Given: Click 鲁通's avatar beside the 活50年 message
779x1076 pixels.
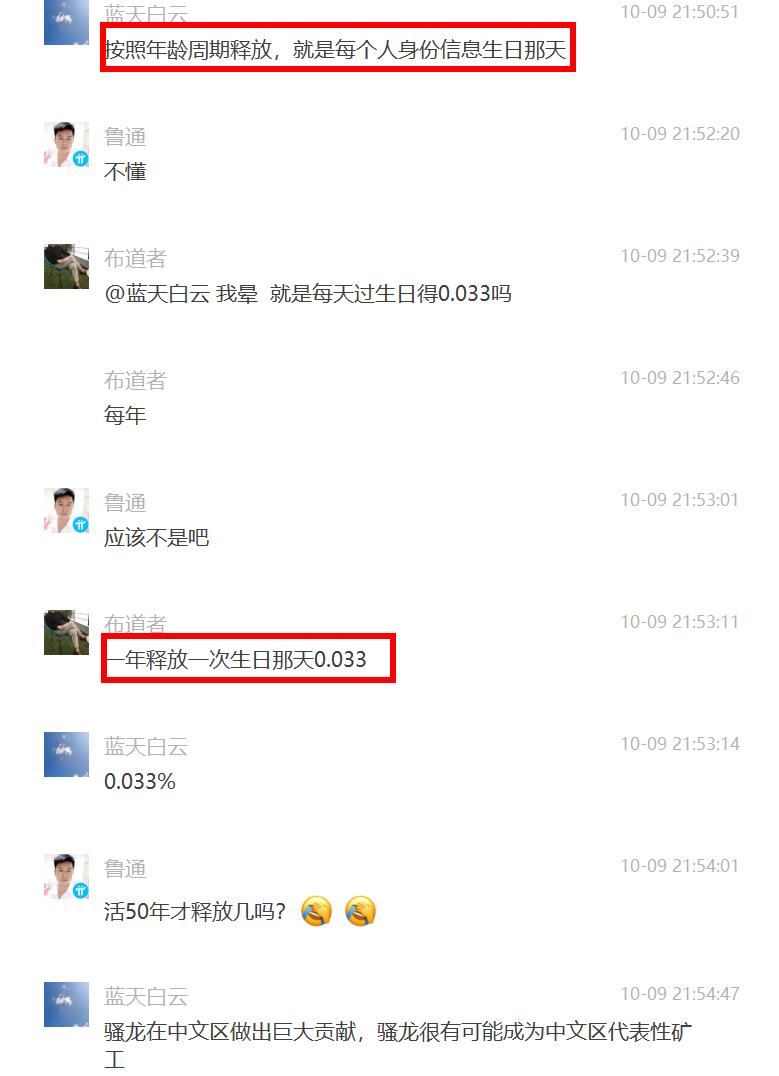Looking at the screenshot, I should click(x=67, y=876).
